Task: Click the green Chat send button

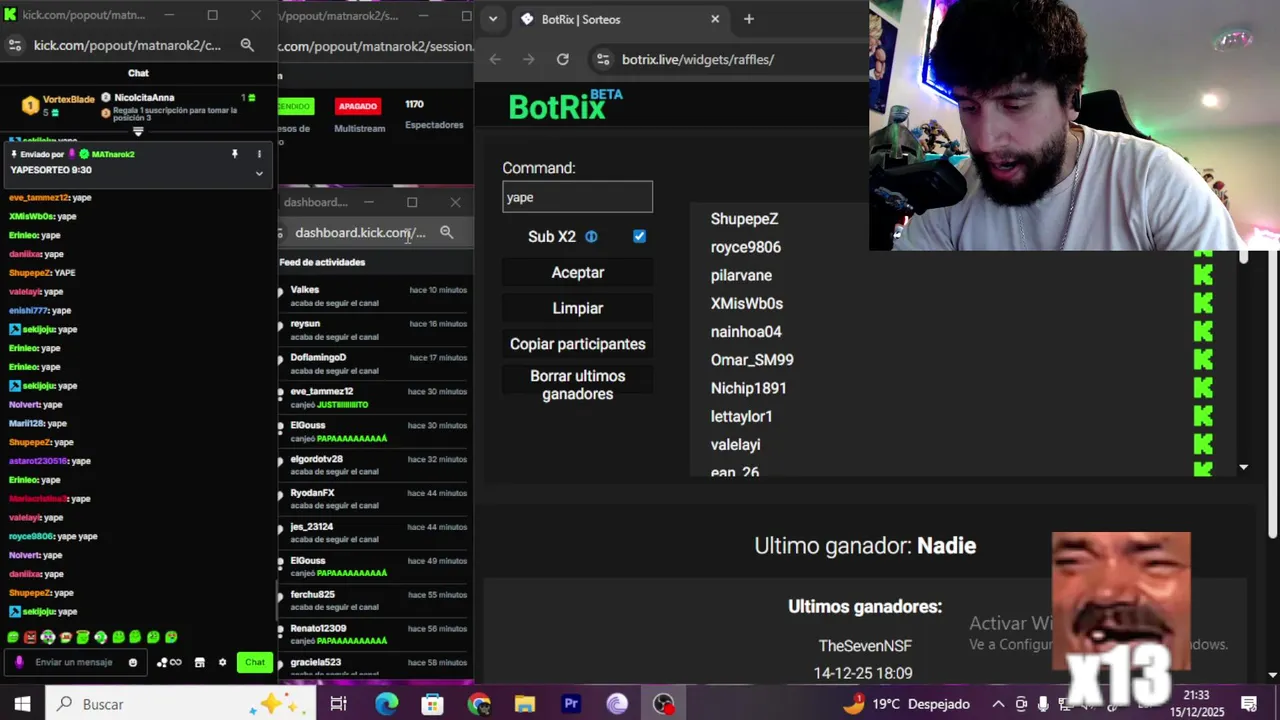Action: [x=255, y=662]
